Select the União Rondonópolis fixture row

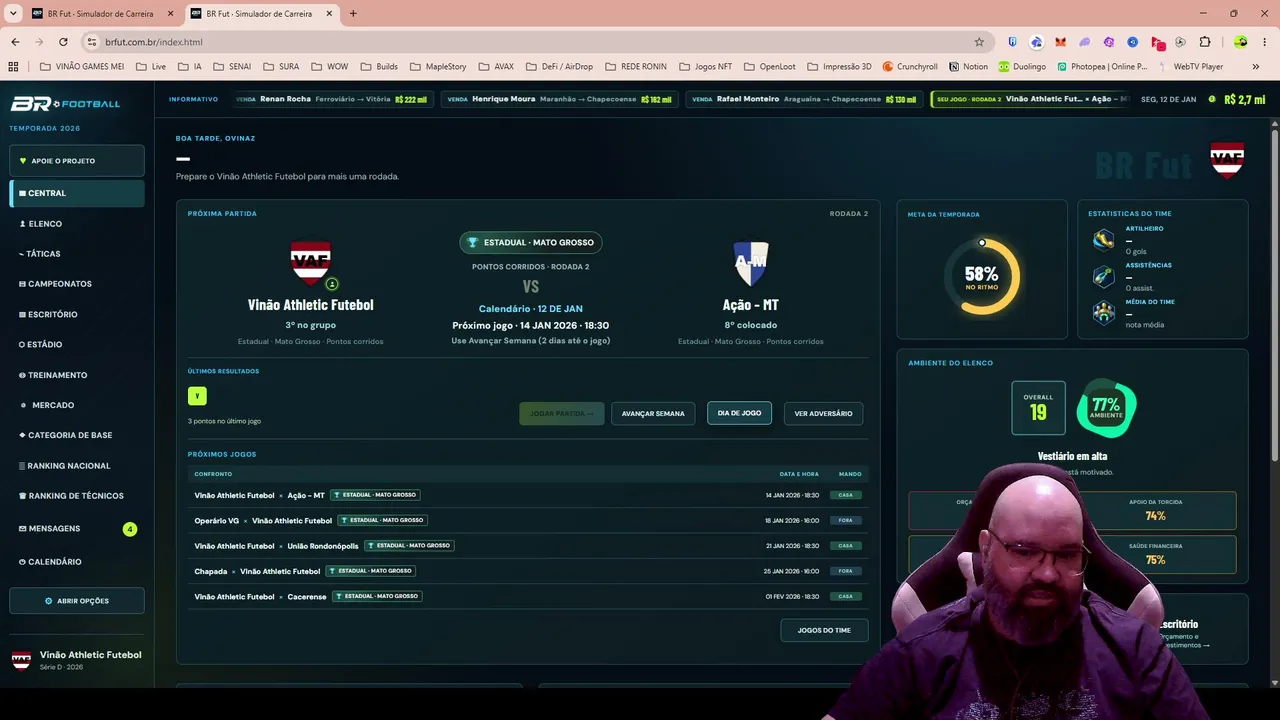527,546
